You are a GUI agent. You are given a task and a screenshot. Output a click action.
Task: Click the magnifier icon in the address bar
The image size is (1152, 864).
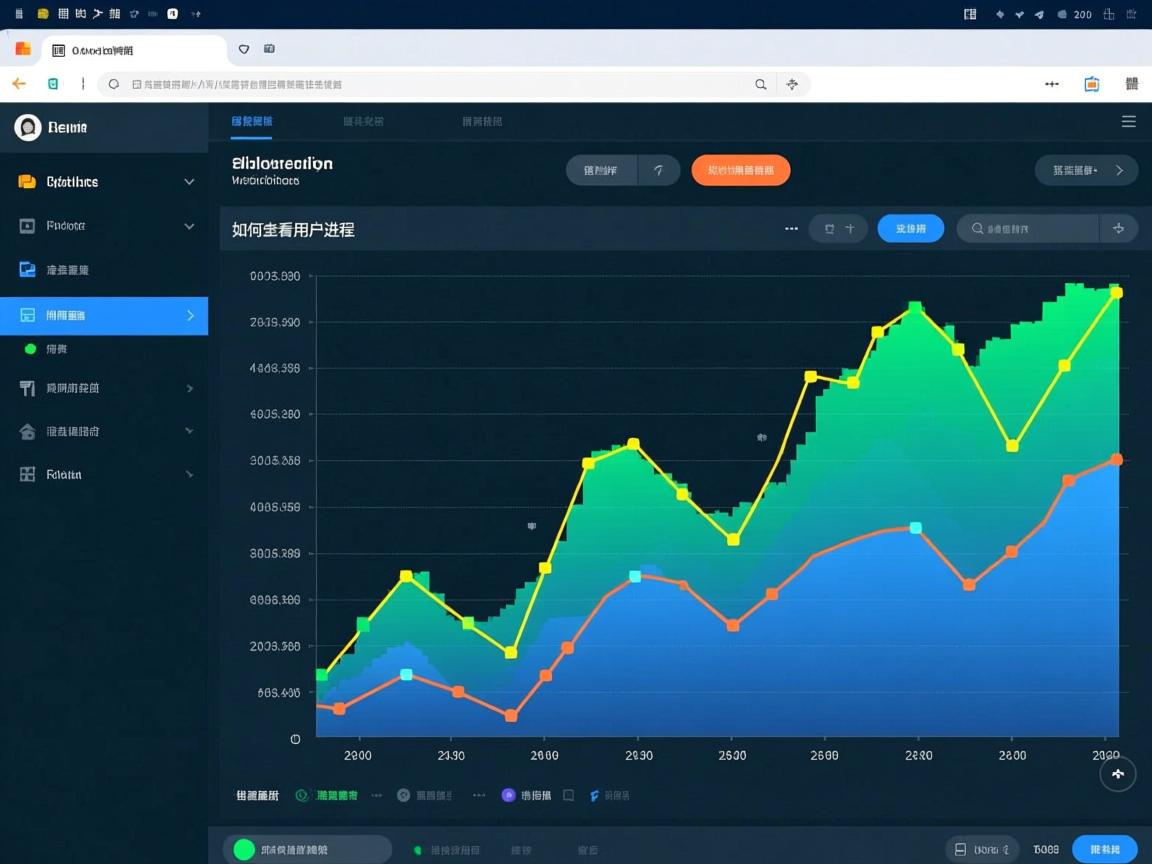click(x=761, y=85)
